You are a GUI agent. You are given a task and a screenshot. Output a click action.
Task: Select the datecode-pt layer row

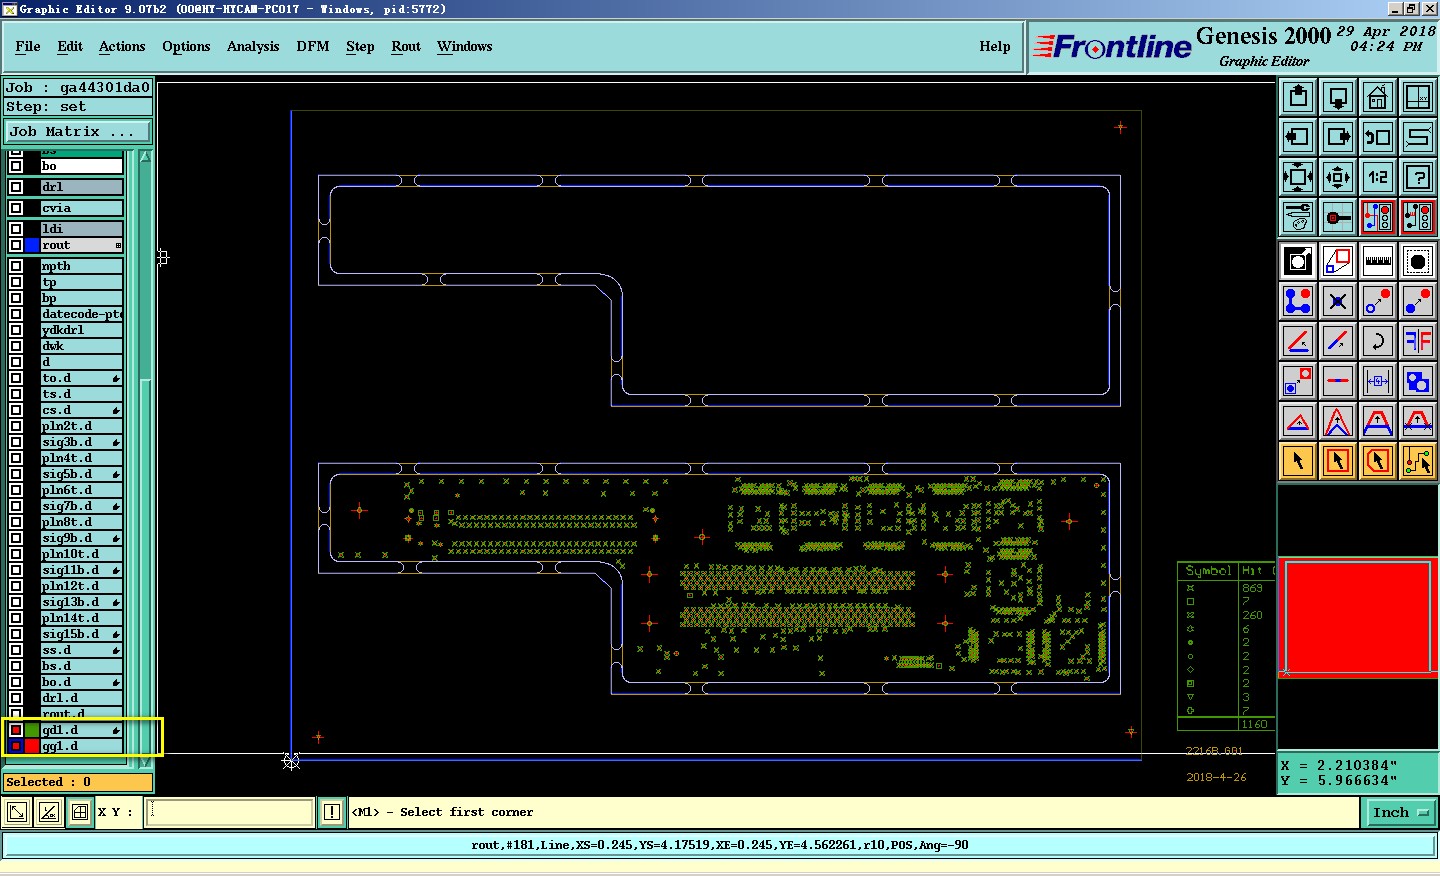[x=82, y=314]
